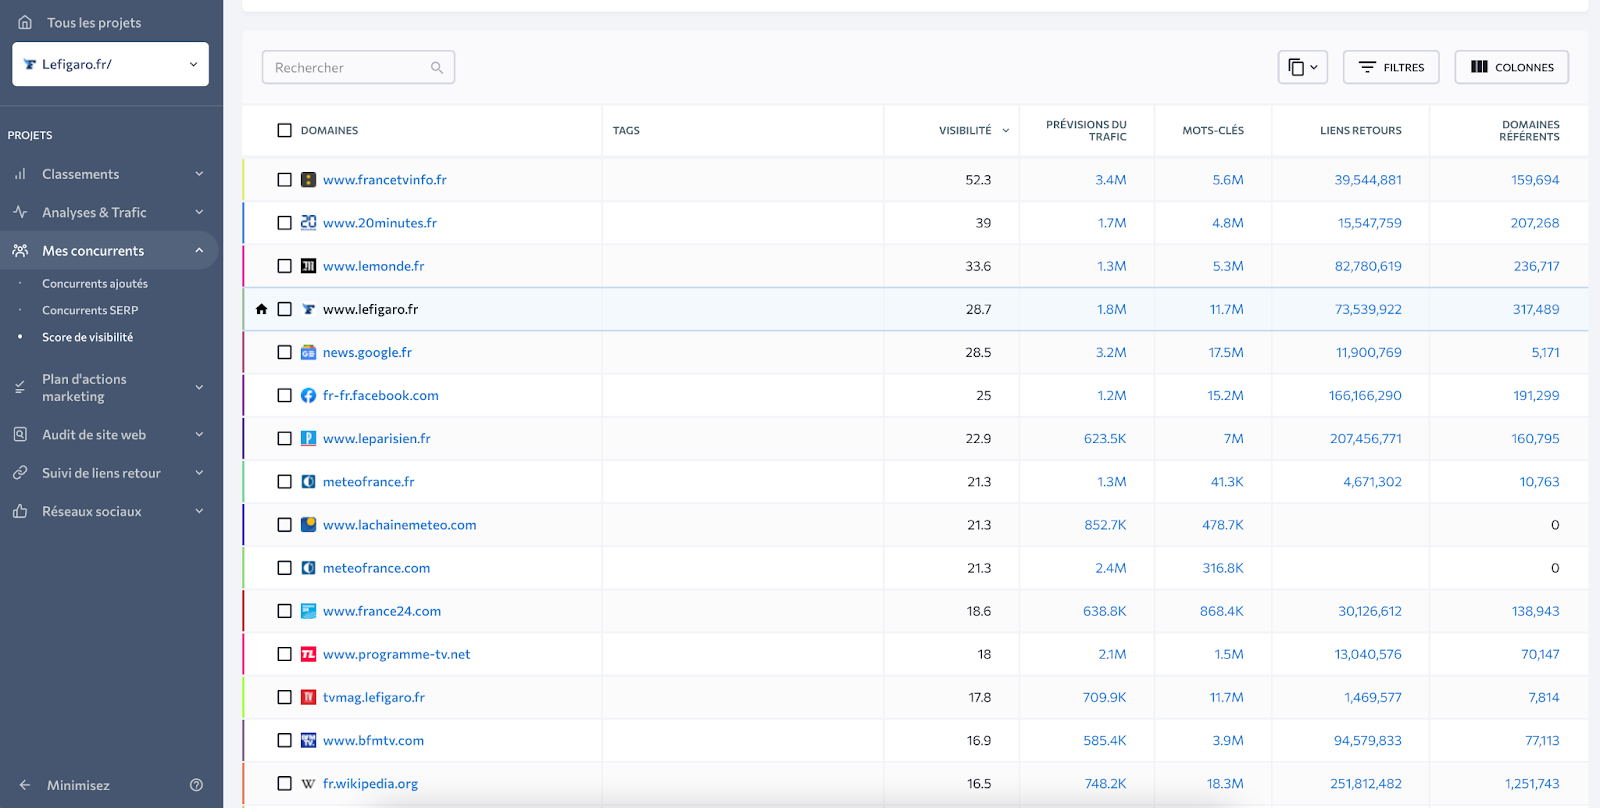Open the Lefigaro.fr/ project dropdown
The height and width of the screenshot is (808, 1600).
(x=110, y=64)
